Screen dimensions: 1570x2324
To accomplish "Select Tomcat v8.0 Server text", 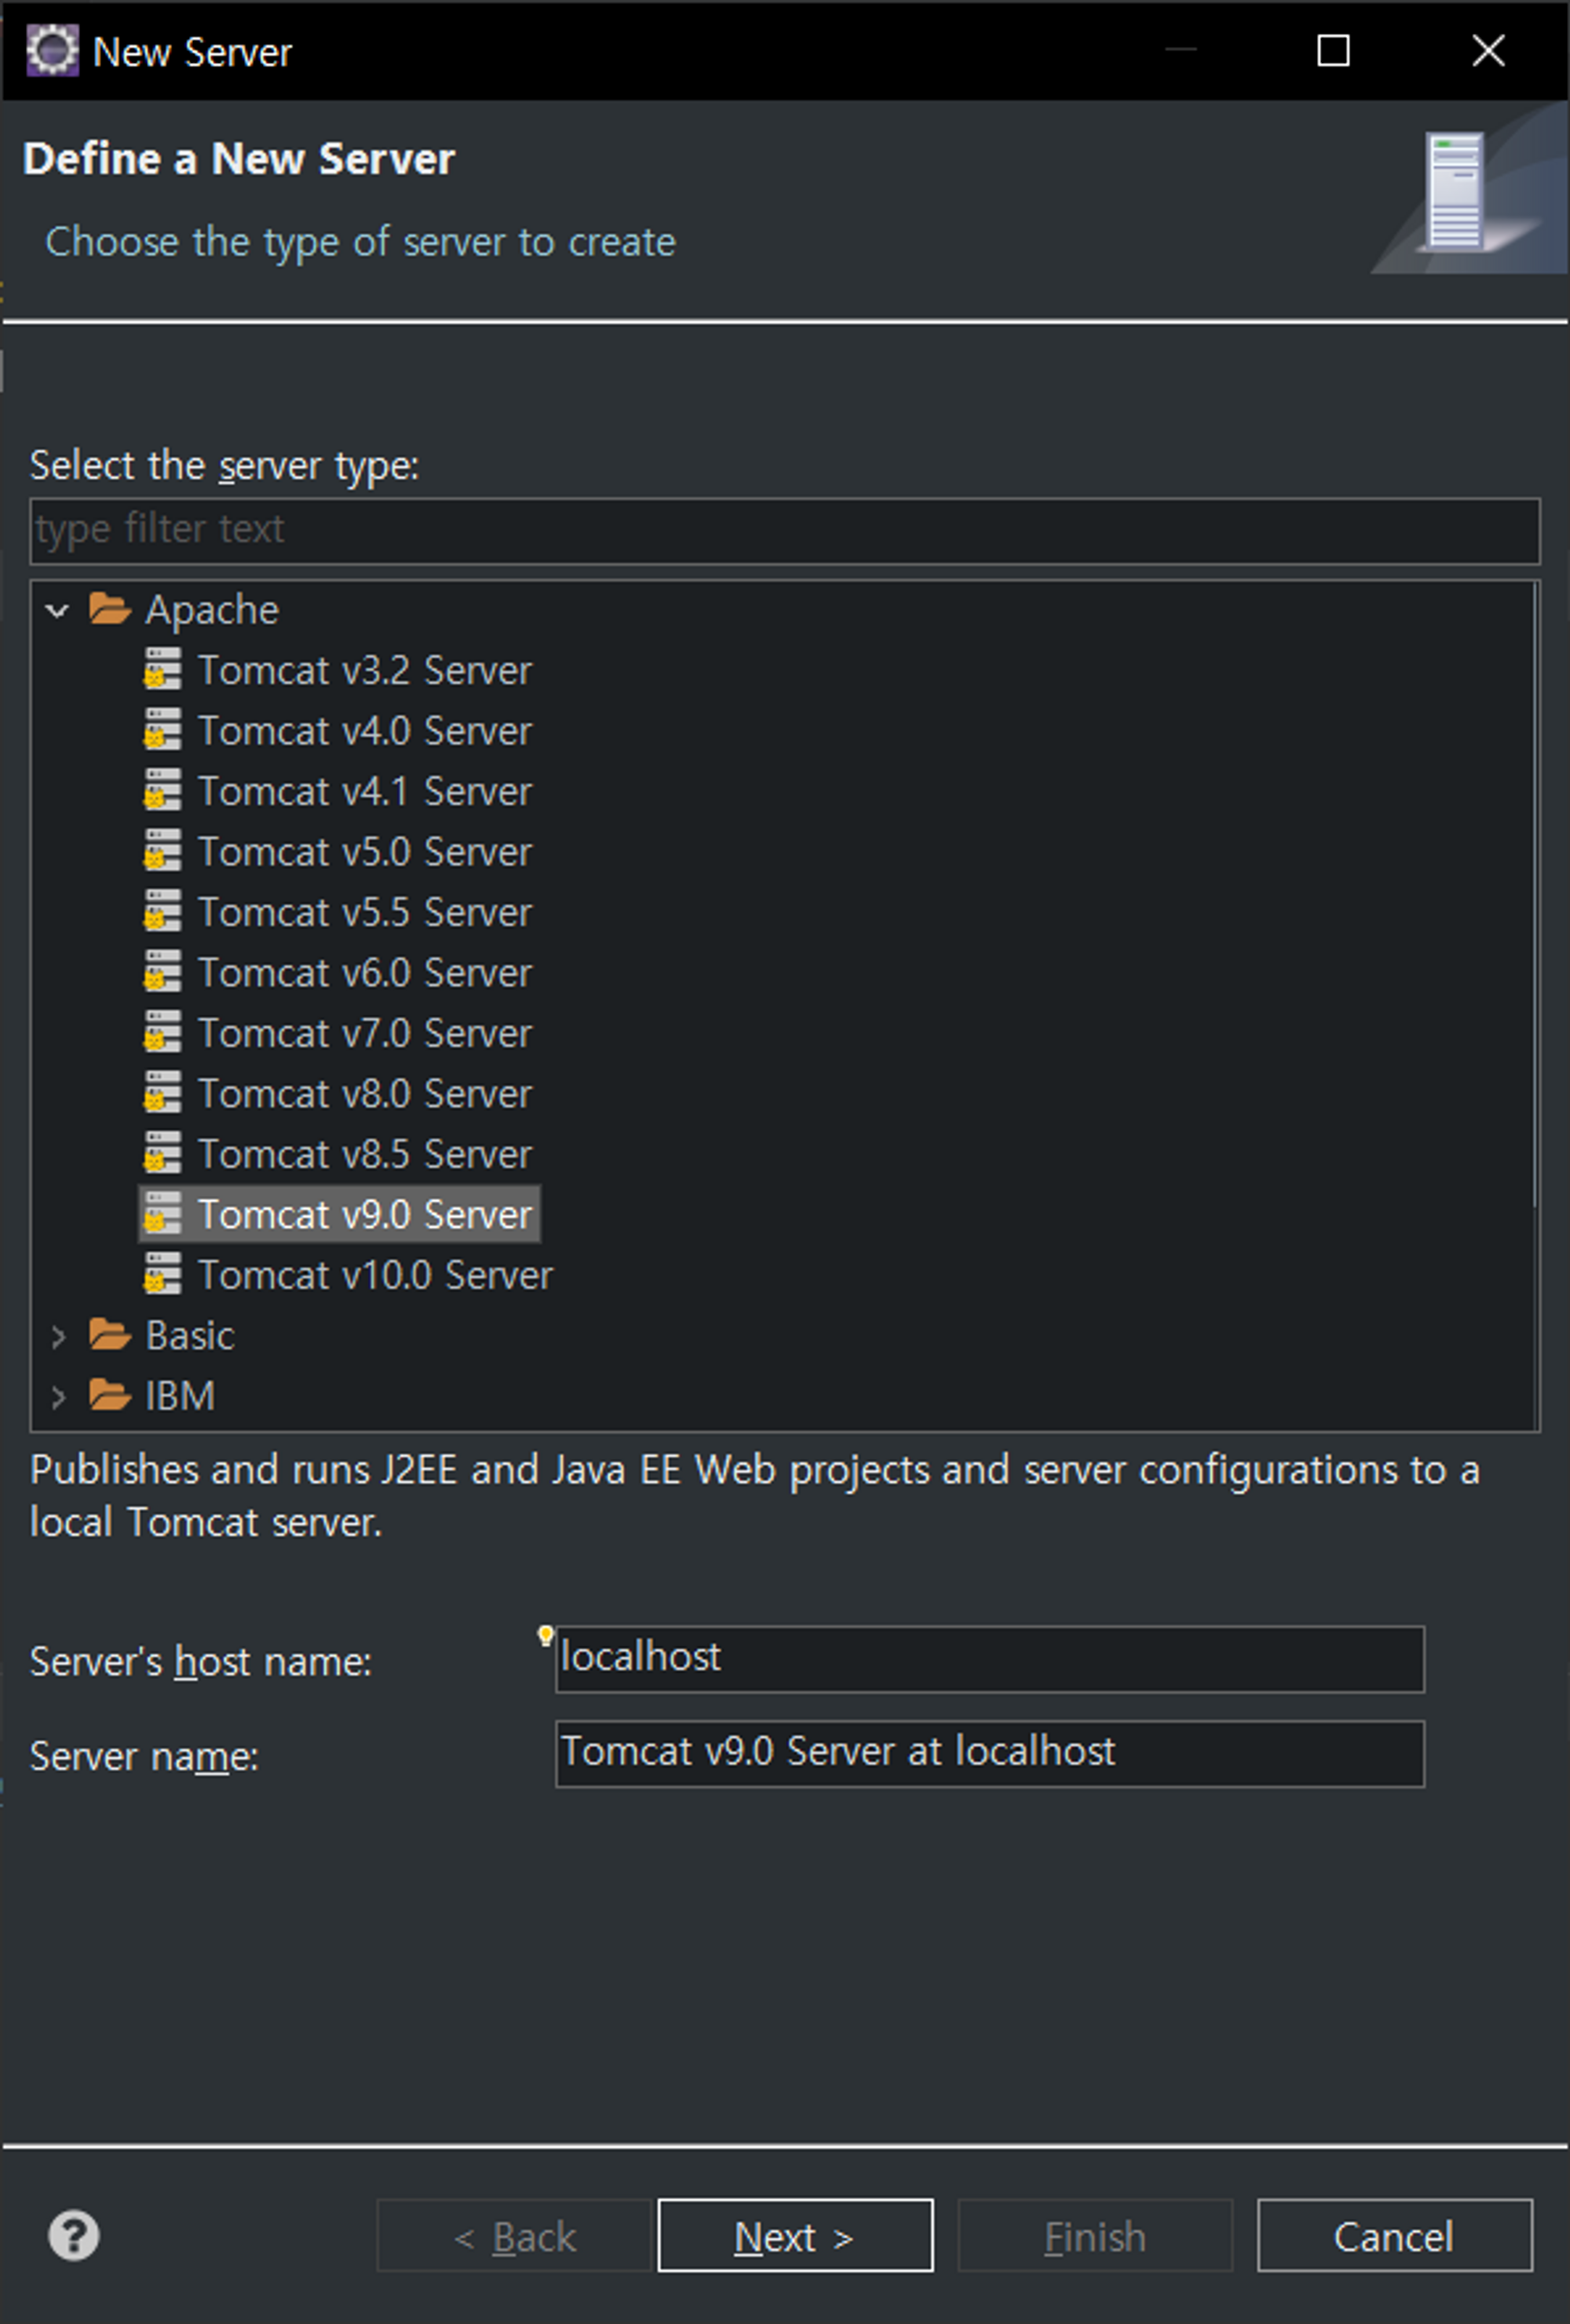I will (x=365, y=1094).
